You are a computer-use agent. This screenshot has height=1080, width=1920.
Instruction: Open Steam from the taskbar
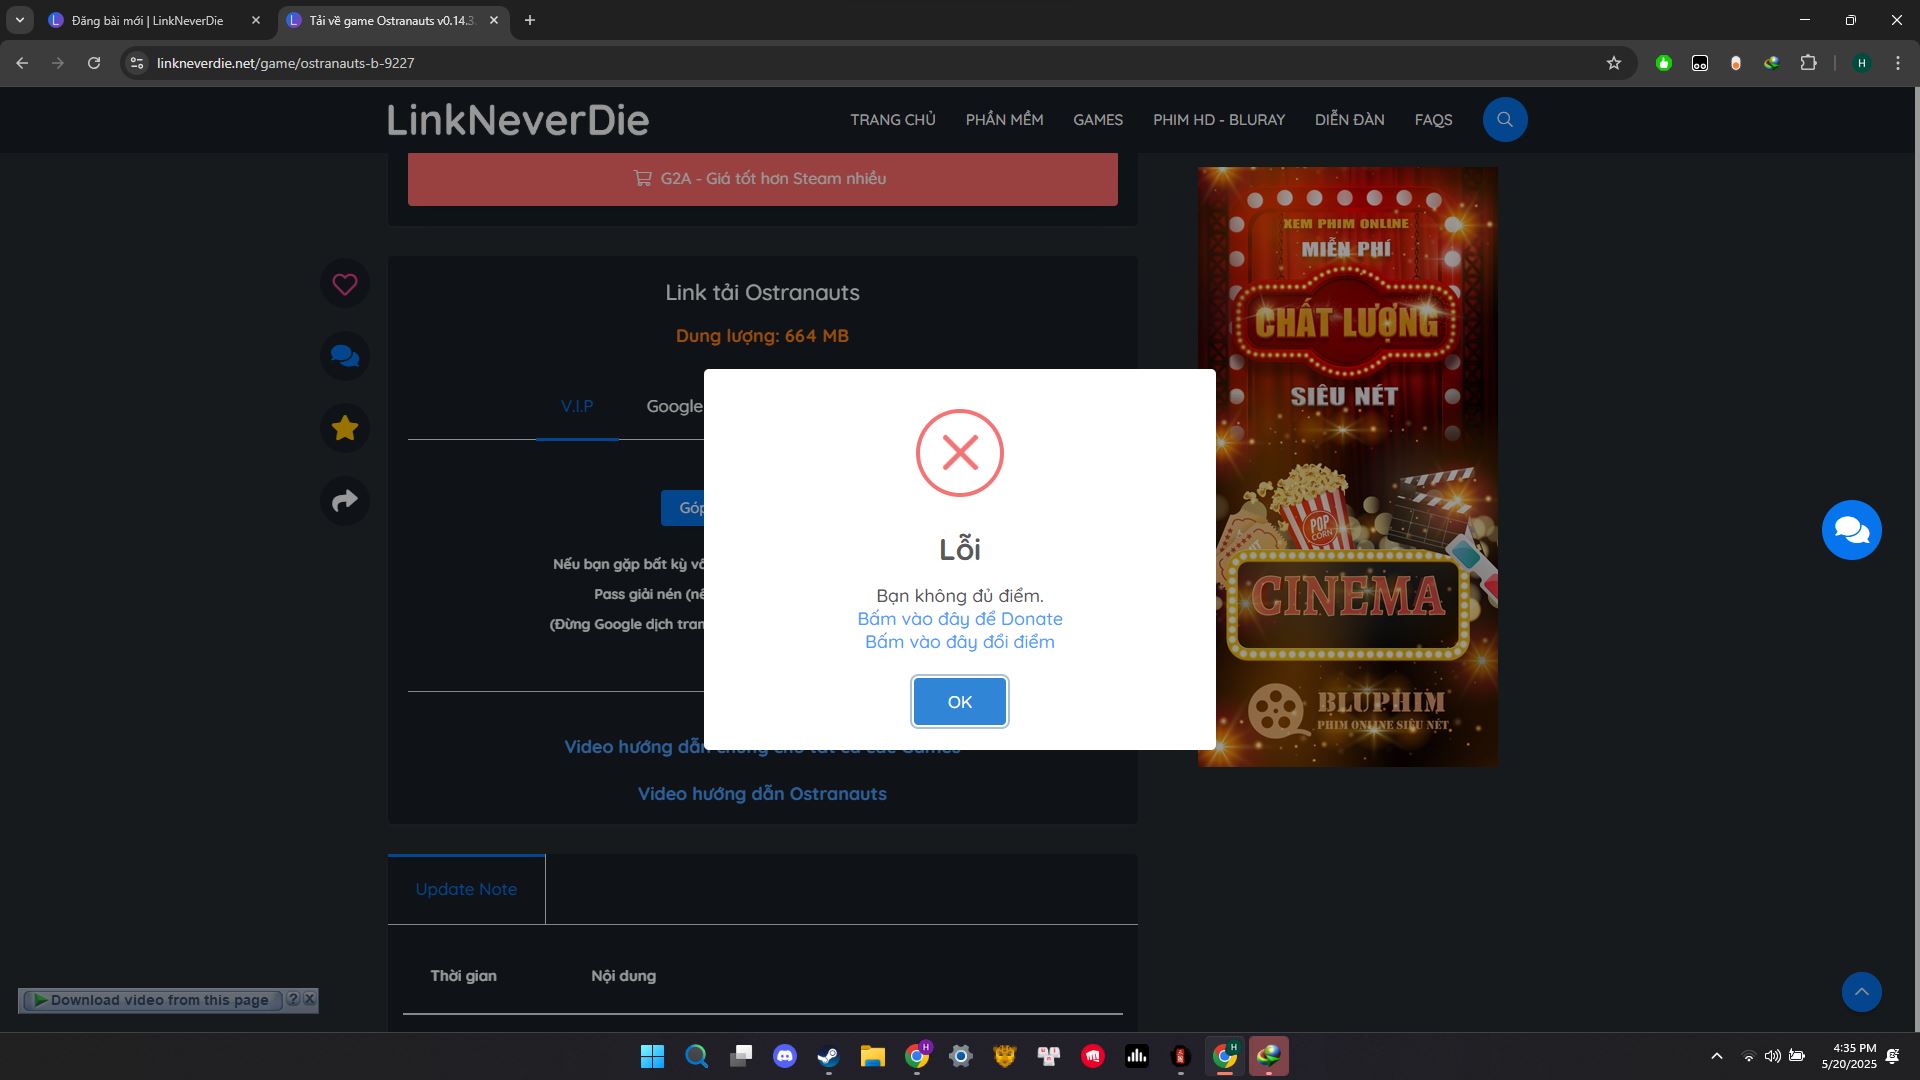pyautogui.click(x=827, y=1056)
